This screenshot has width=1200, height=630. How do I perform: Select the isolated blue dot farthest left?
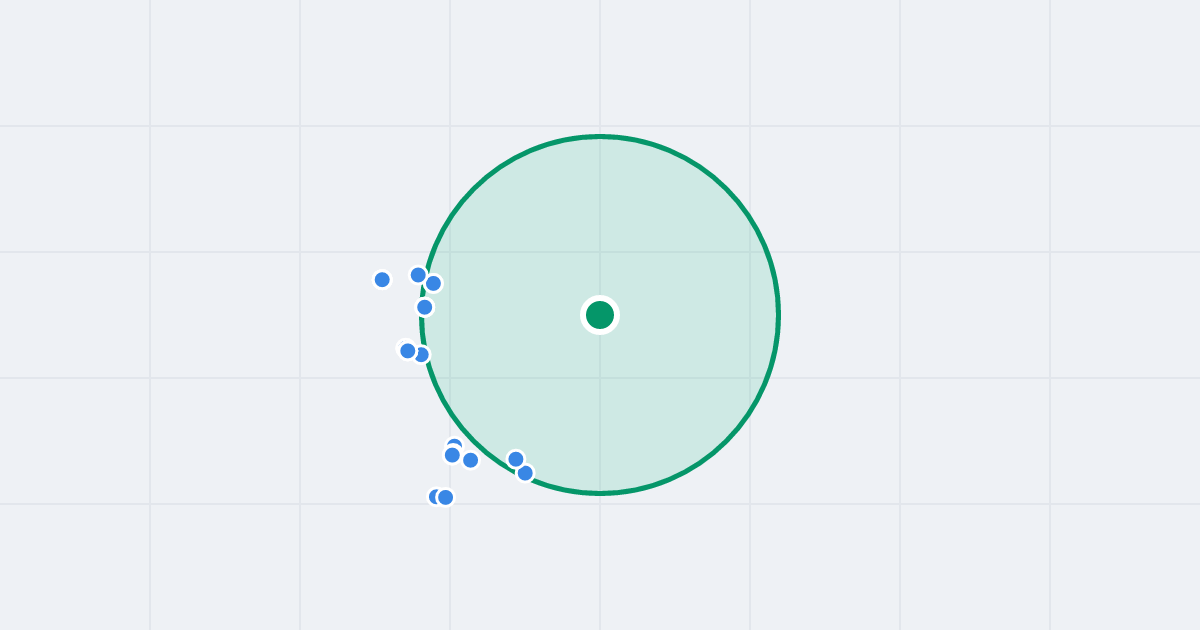pos(382,280)
